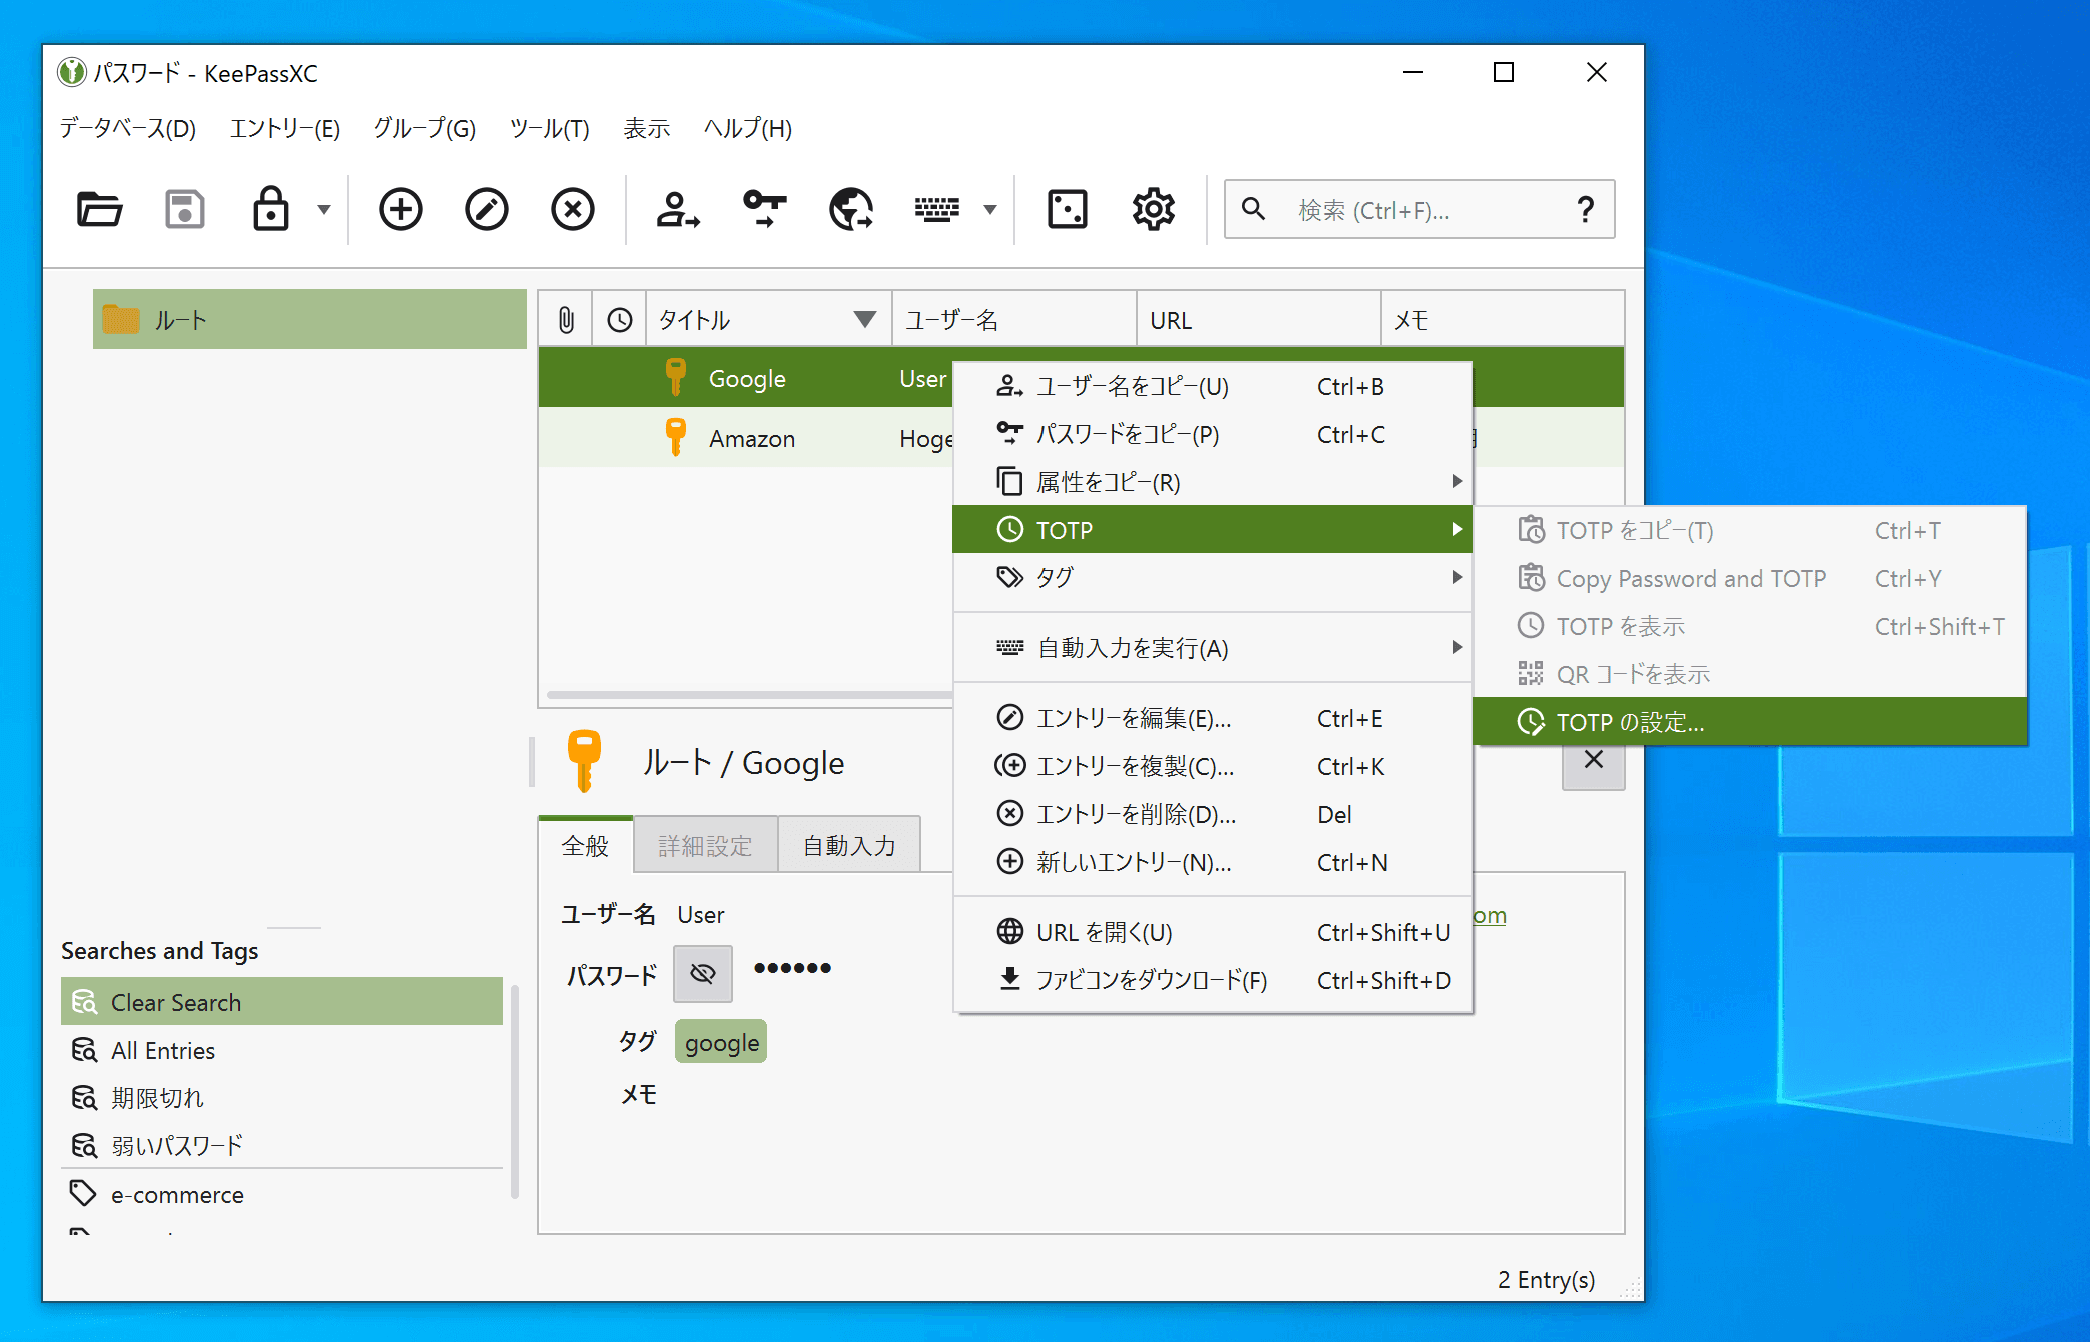
Task: Click the Google entry key icon
Action: [x=676, y=378]
